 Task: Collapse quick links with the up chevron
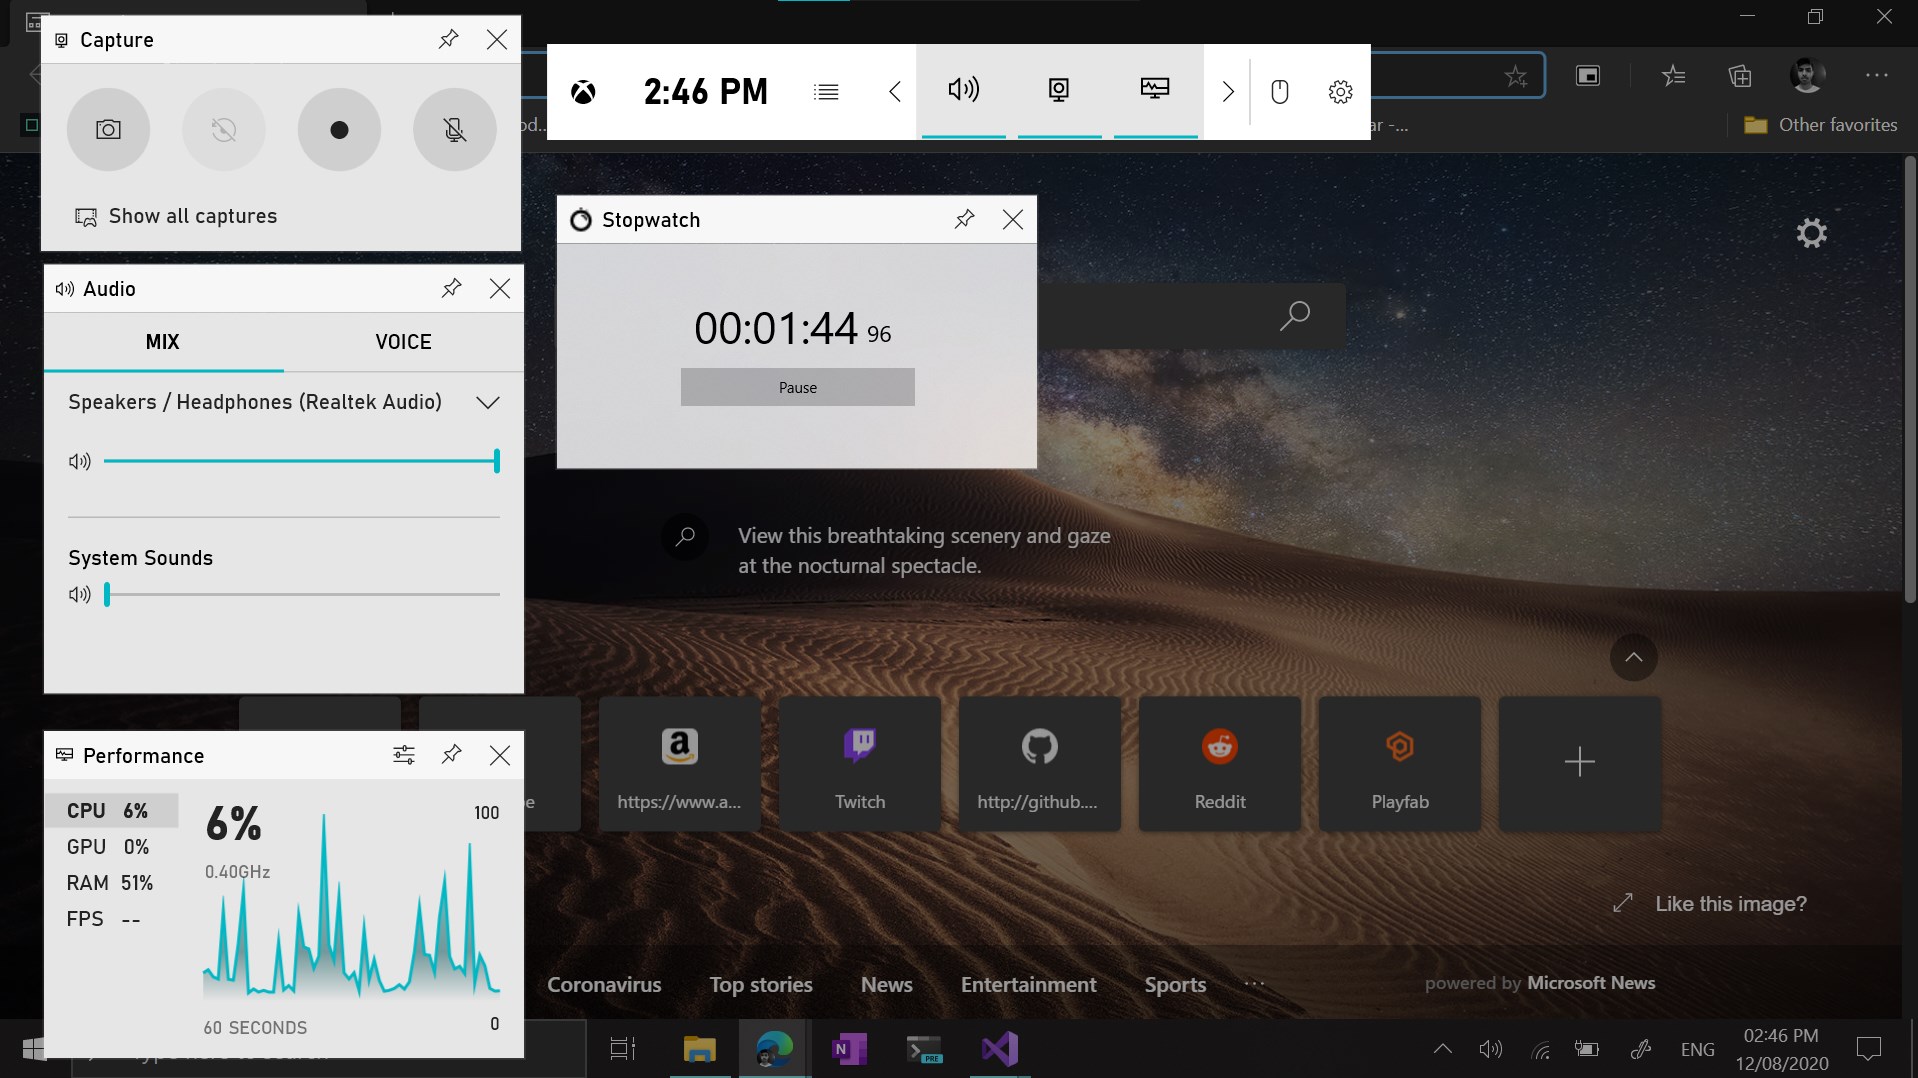tap(1634, 657)
